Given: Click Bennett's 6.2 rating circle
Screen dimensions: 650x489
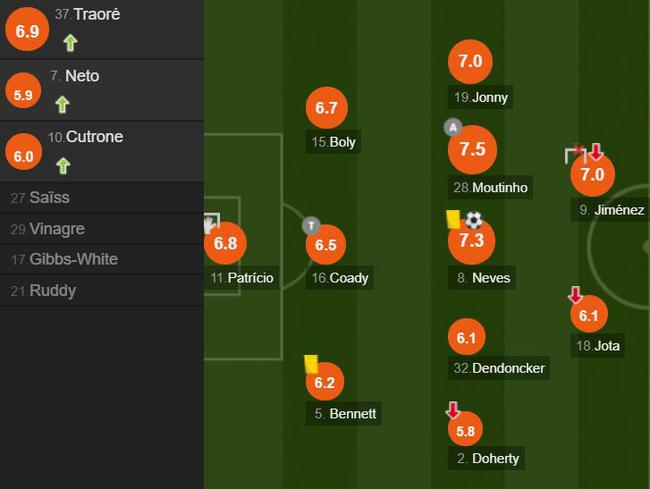Looking at the screenshot, I should [325, 381].
